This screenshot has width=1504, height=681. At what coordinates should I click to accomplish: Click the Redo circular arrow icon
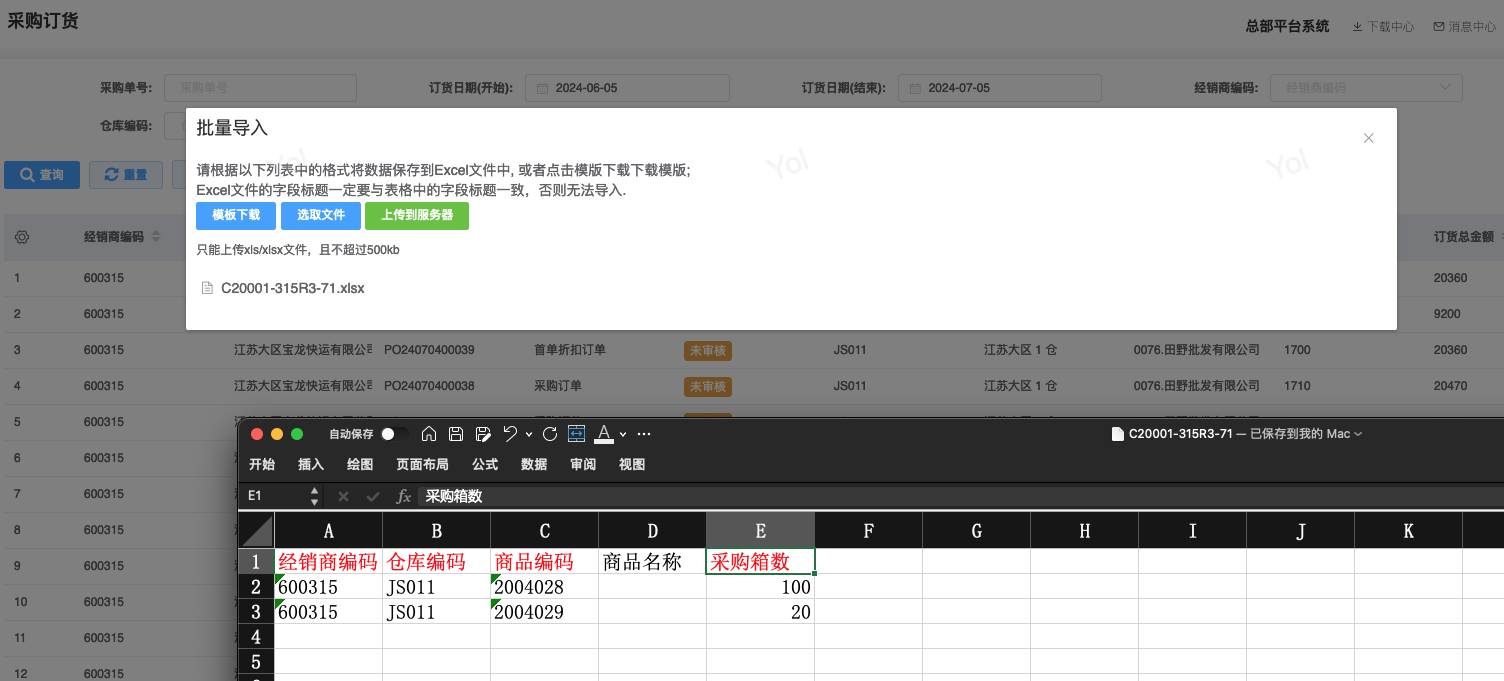click(x=549, y=434)
